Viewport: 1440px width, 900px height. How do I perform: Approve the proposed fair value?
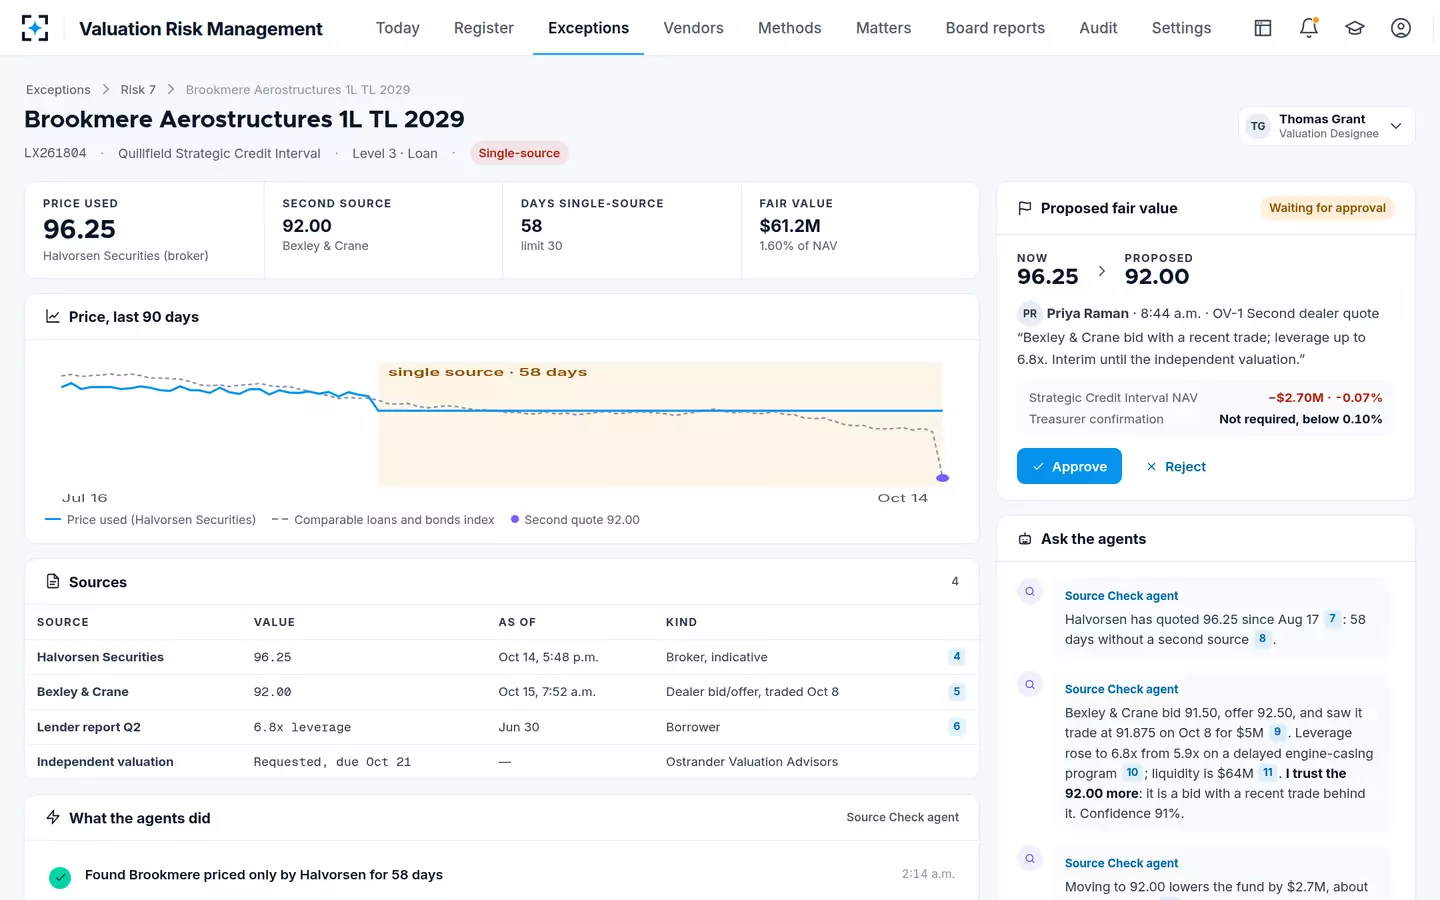point(1069,466)
